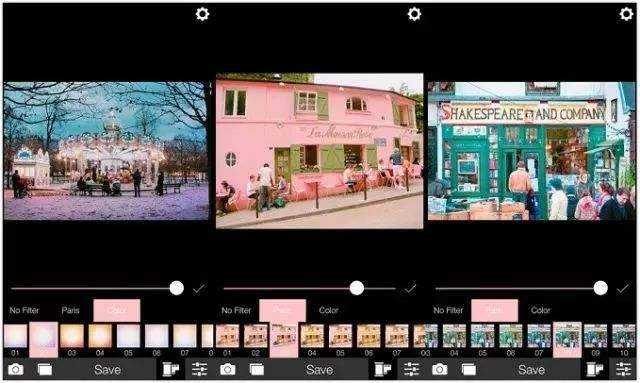Open photo gallery icon in right screen
Viewport: 640px width, 383px height.
click(x=469, y=370)
